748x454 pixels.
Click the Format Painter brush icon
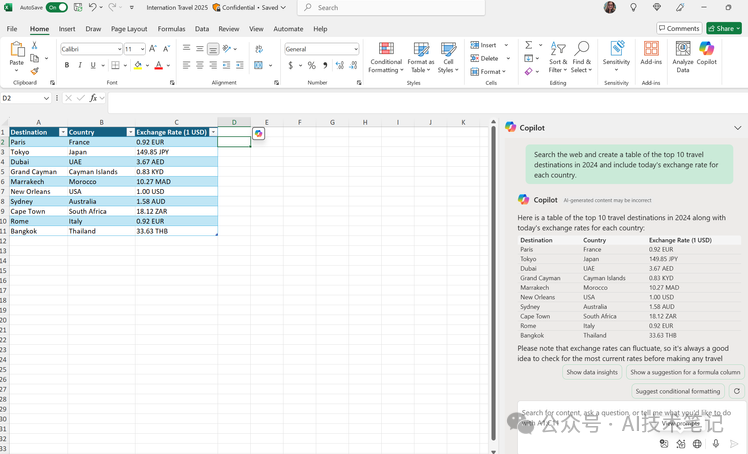34,71
